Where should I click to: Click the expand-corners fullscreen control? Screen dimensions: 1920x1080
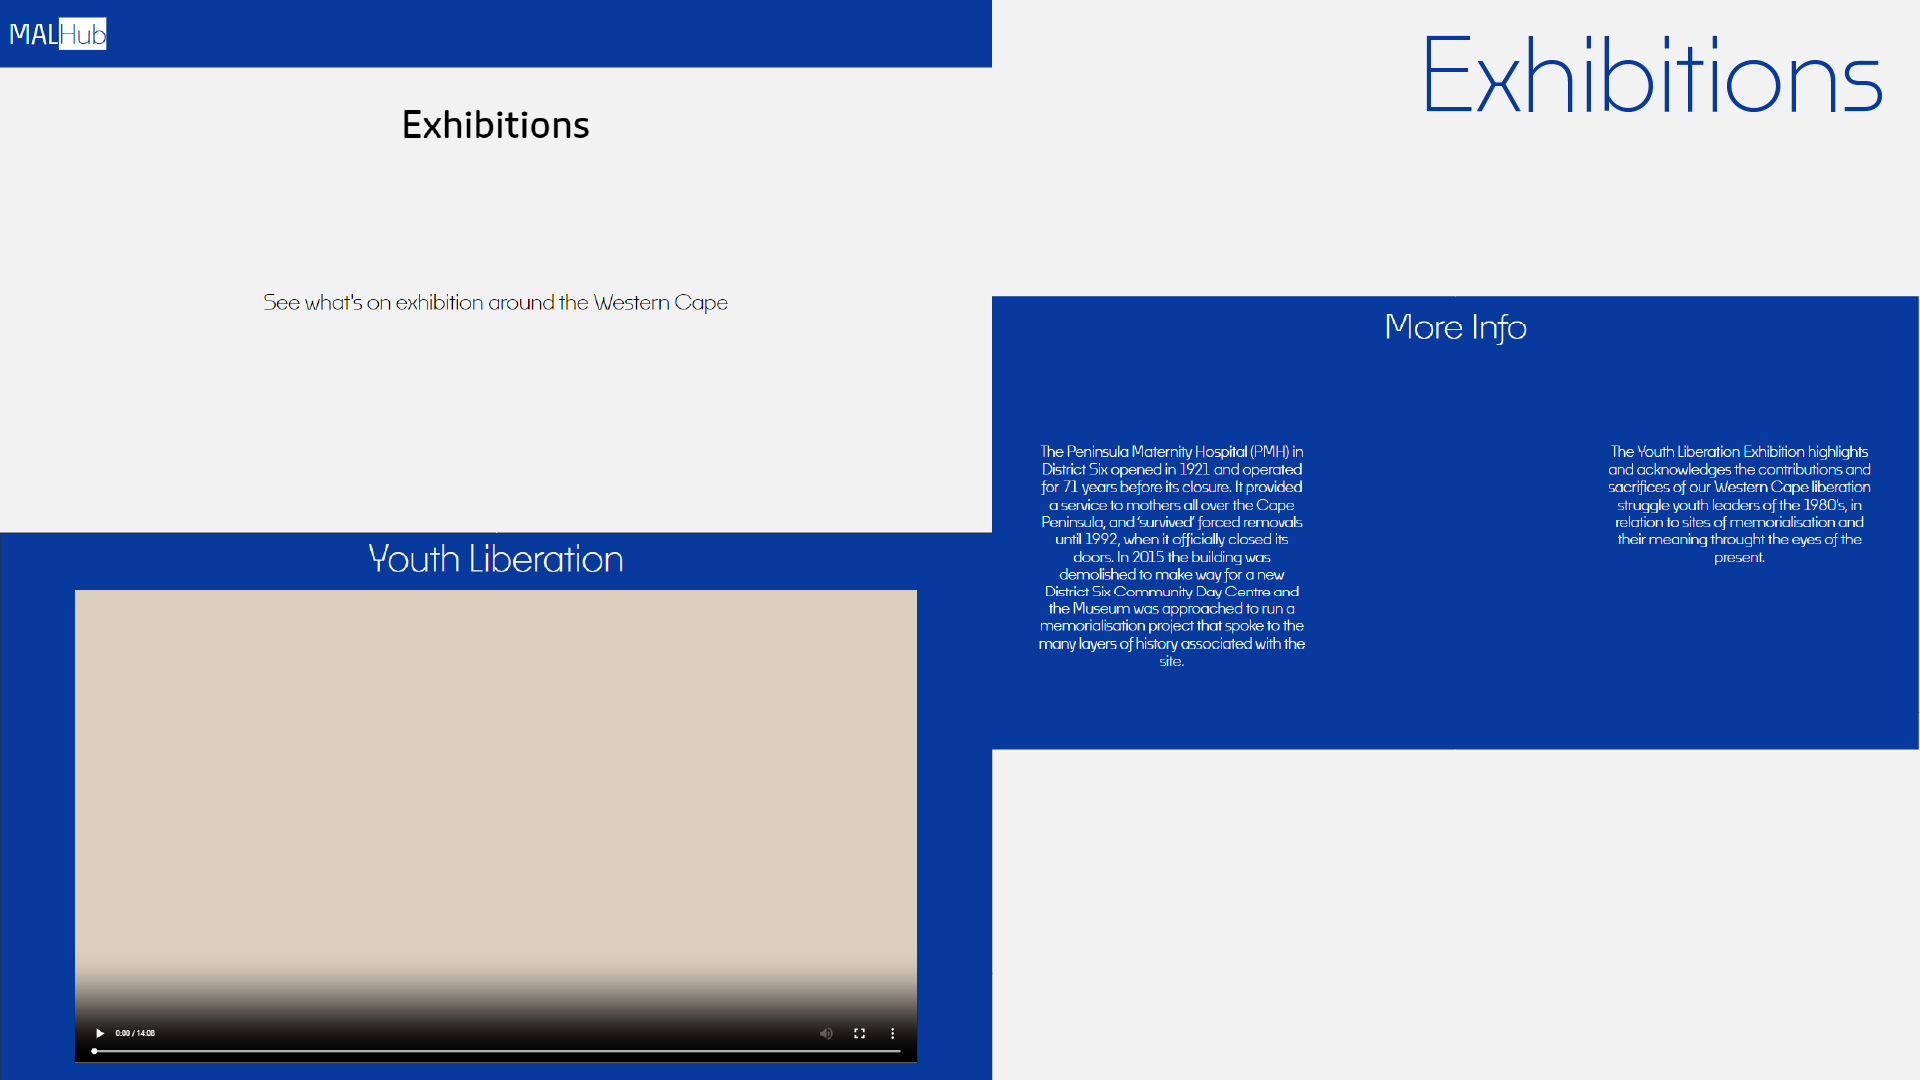click(859, 1033)
